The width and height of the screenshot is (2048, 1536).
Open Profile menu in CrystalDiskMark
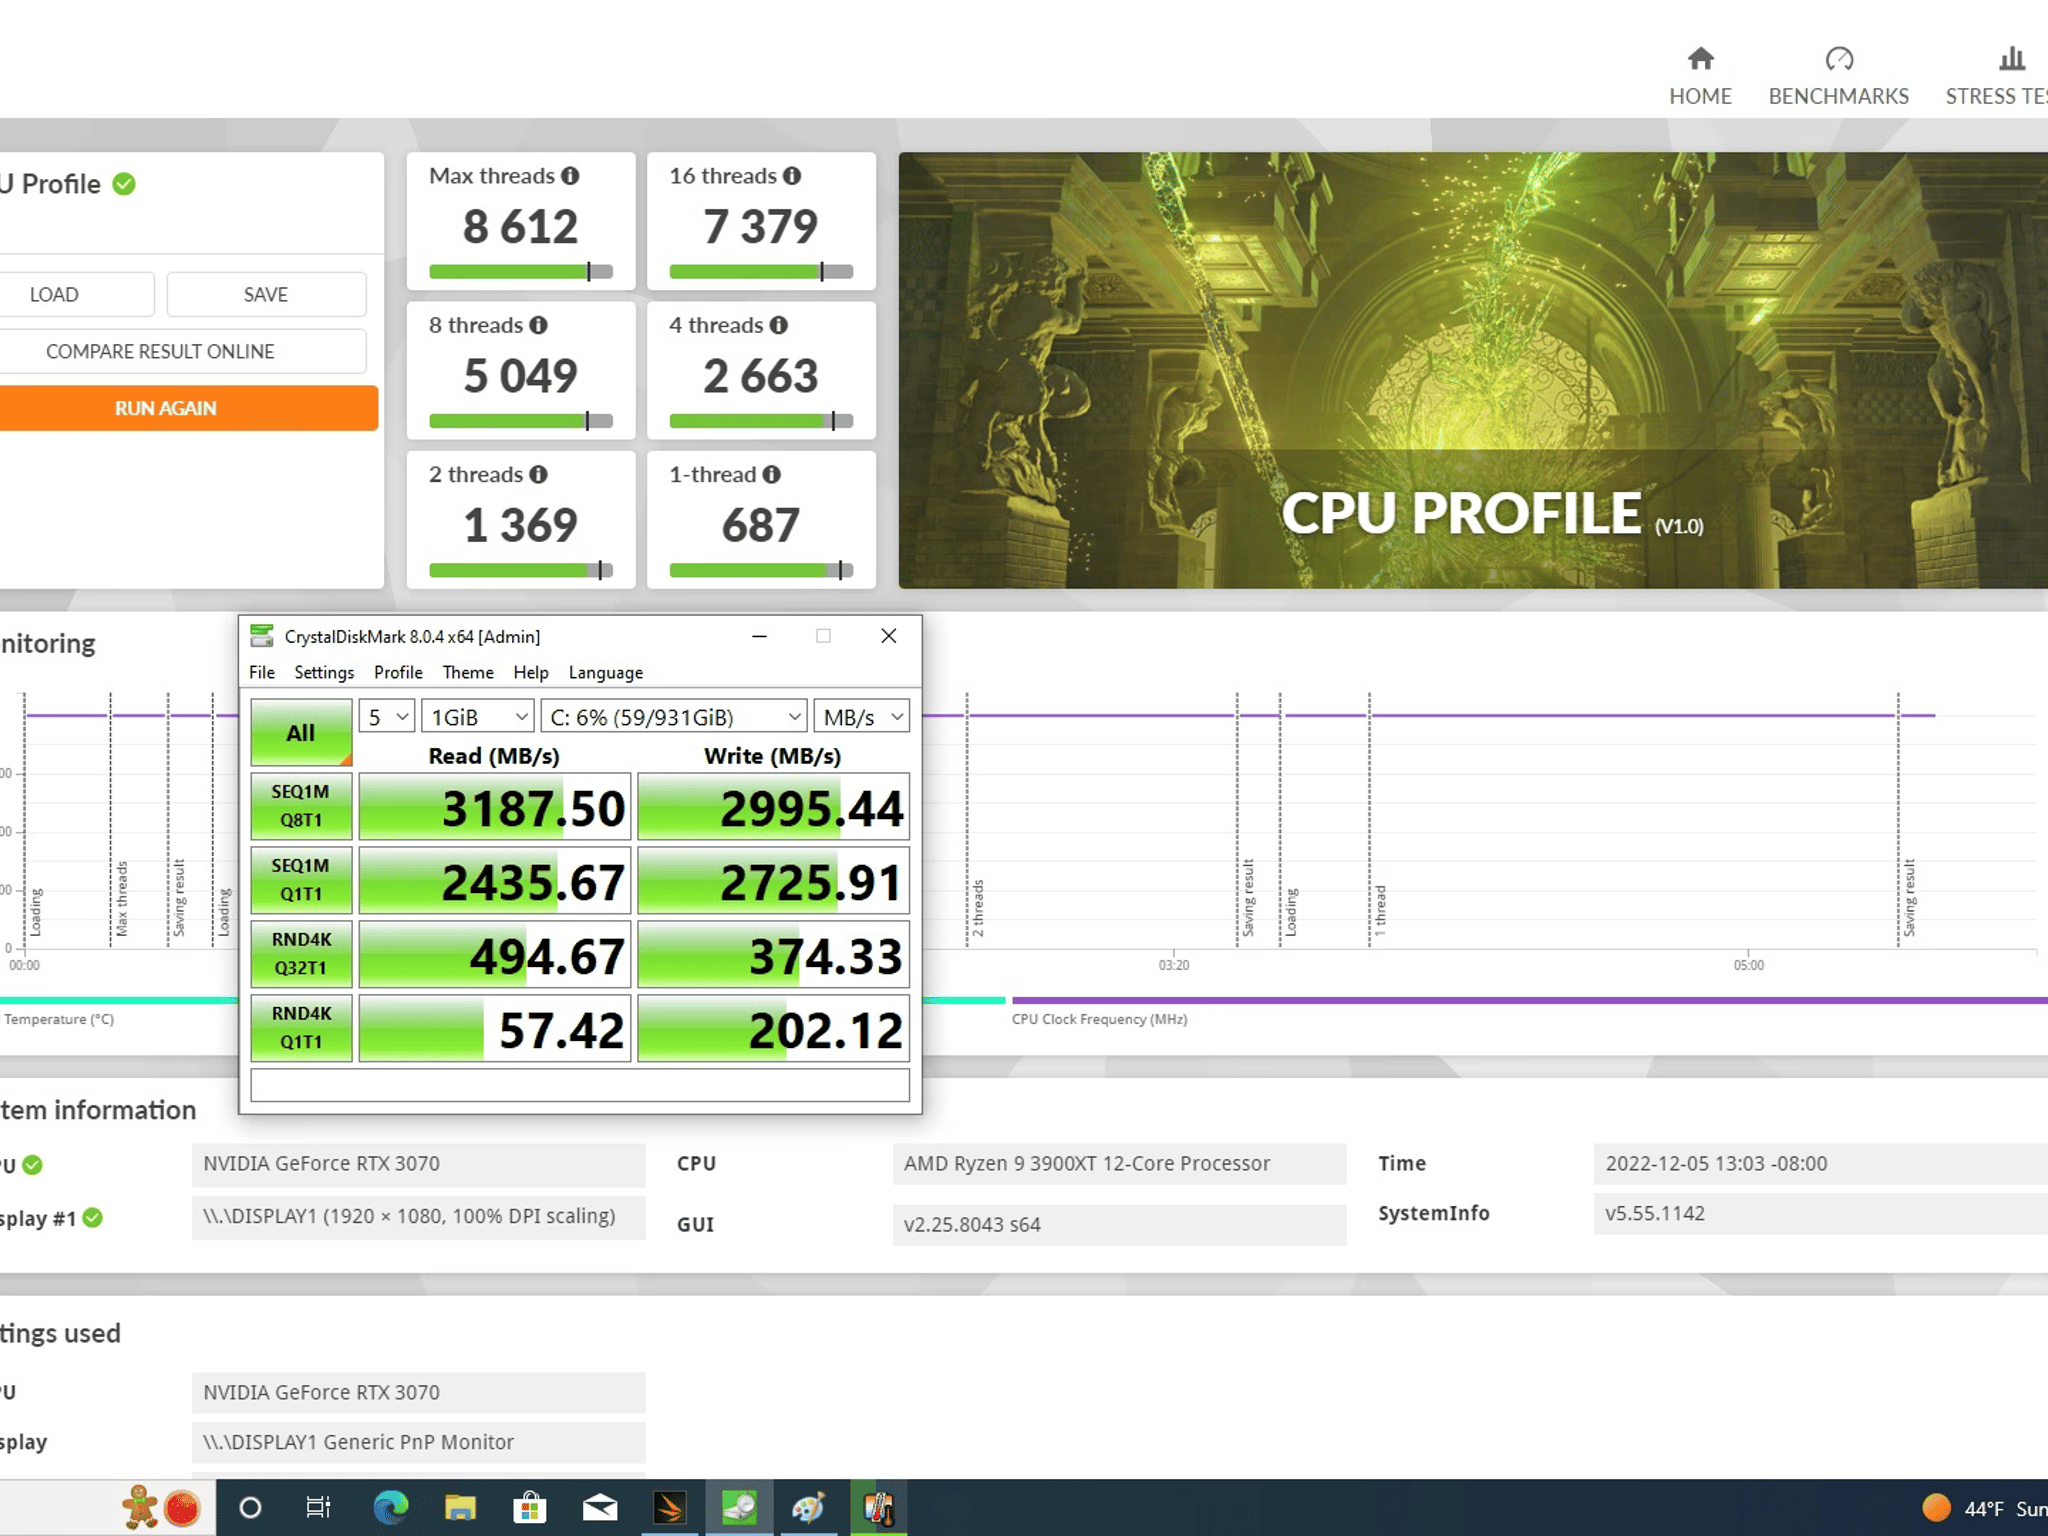pos(398,672)
